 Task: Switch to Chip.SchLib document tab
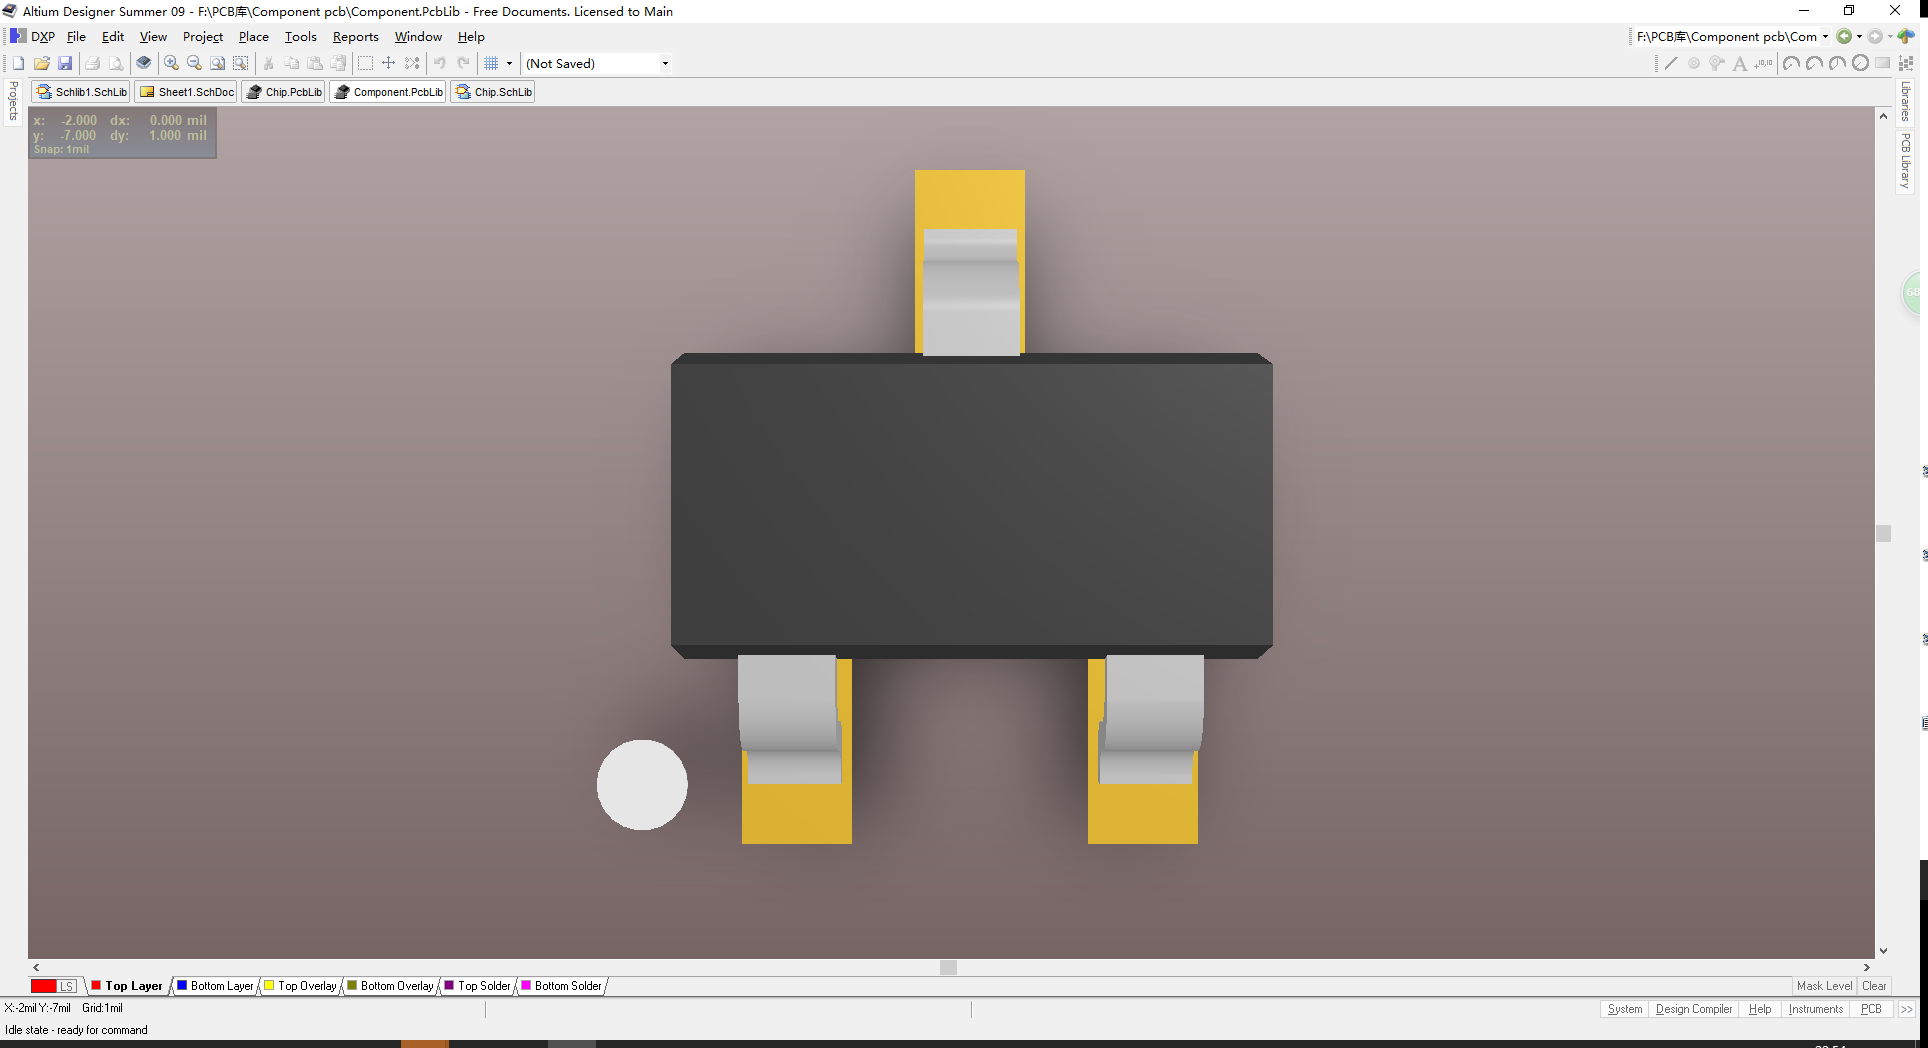pos(493,92)
